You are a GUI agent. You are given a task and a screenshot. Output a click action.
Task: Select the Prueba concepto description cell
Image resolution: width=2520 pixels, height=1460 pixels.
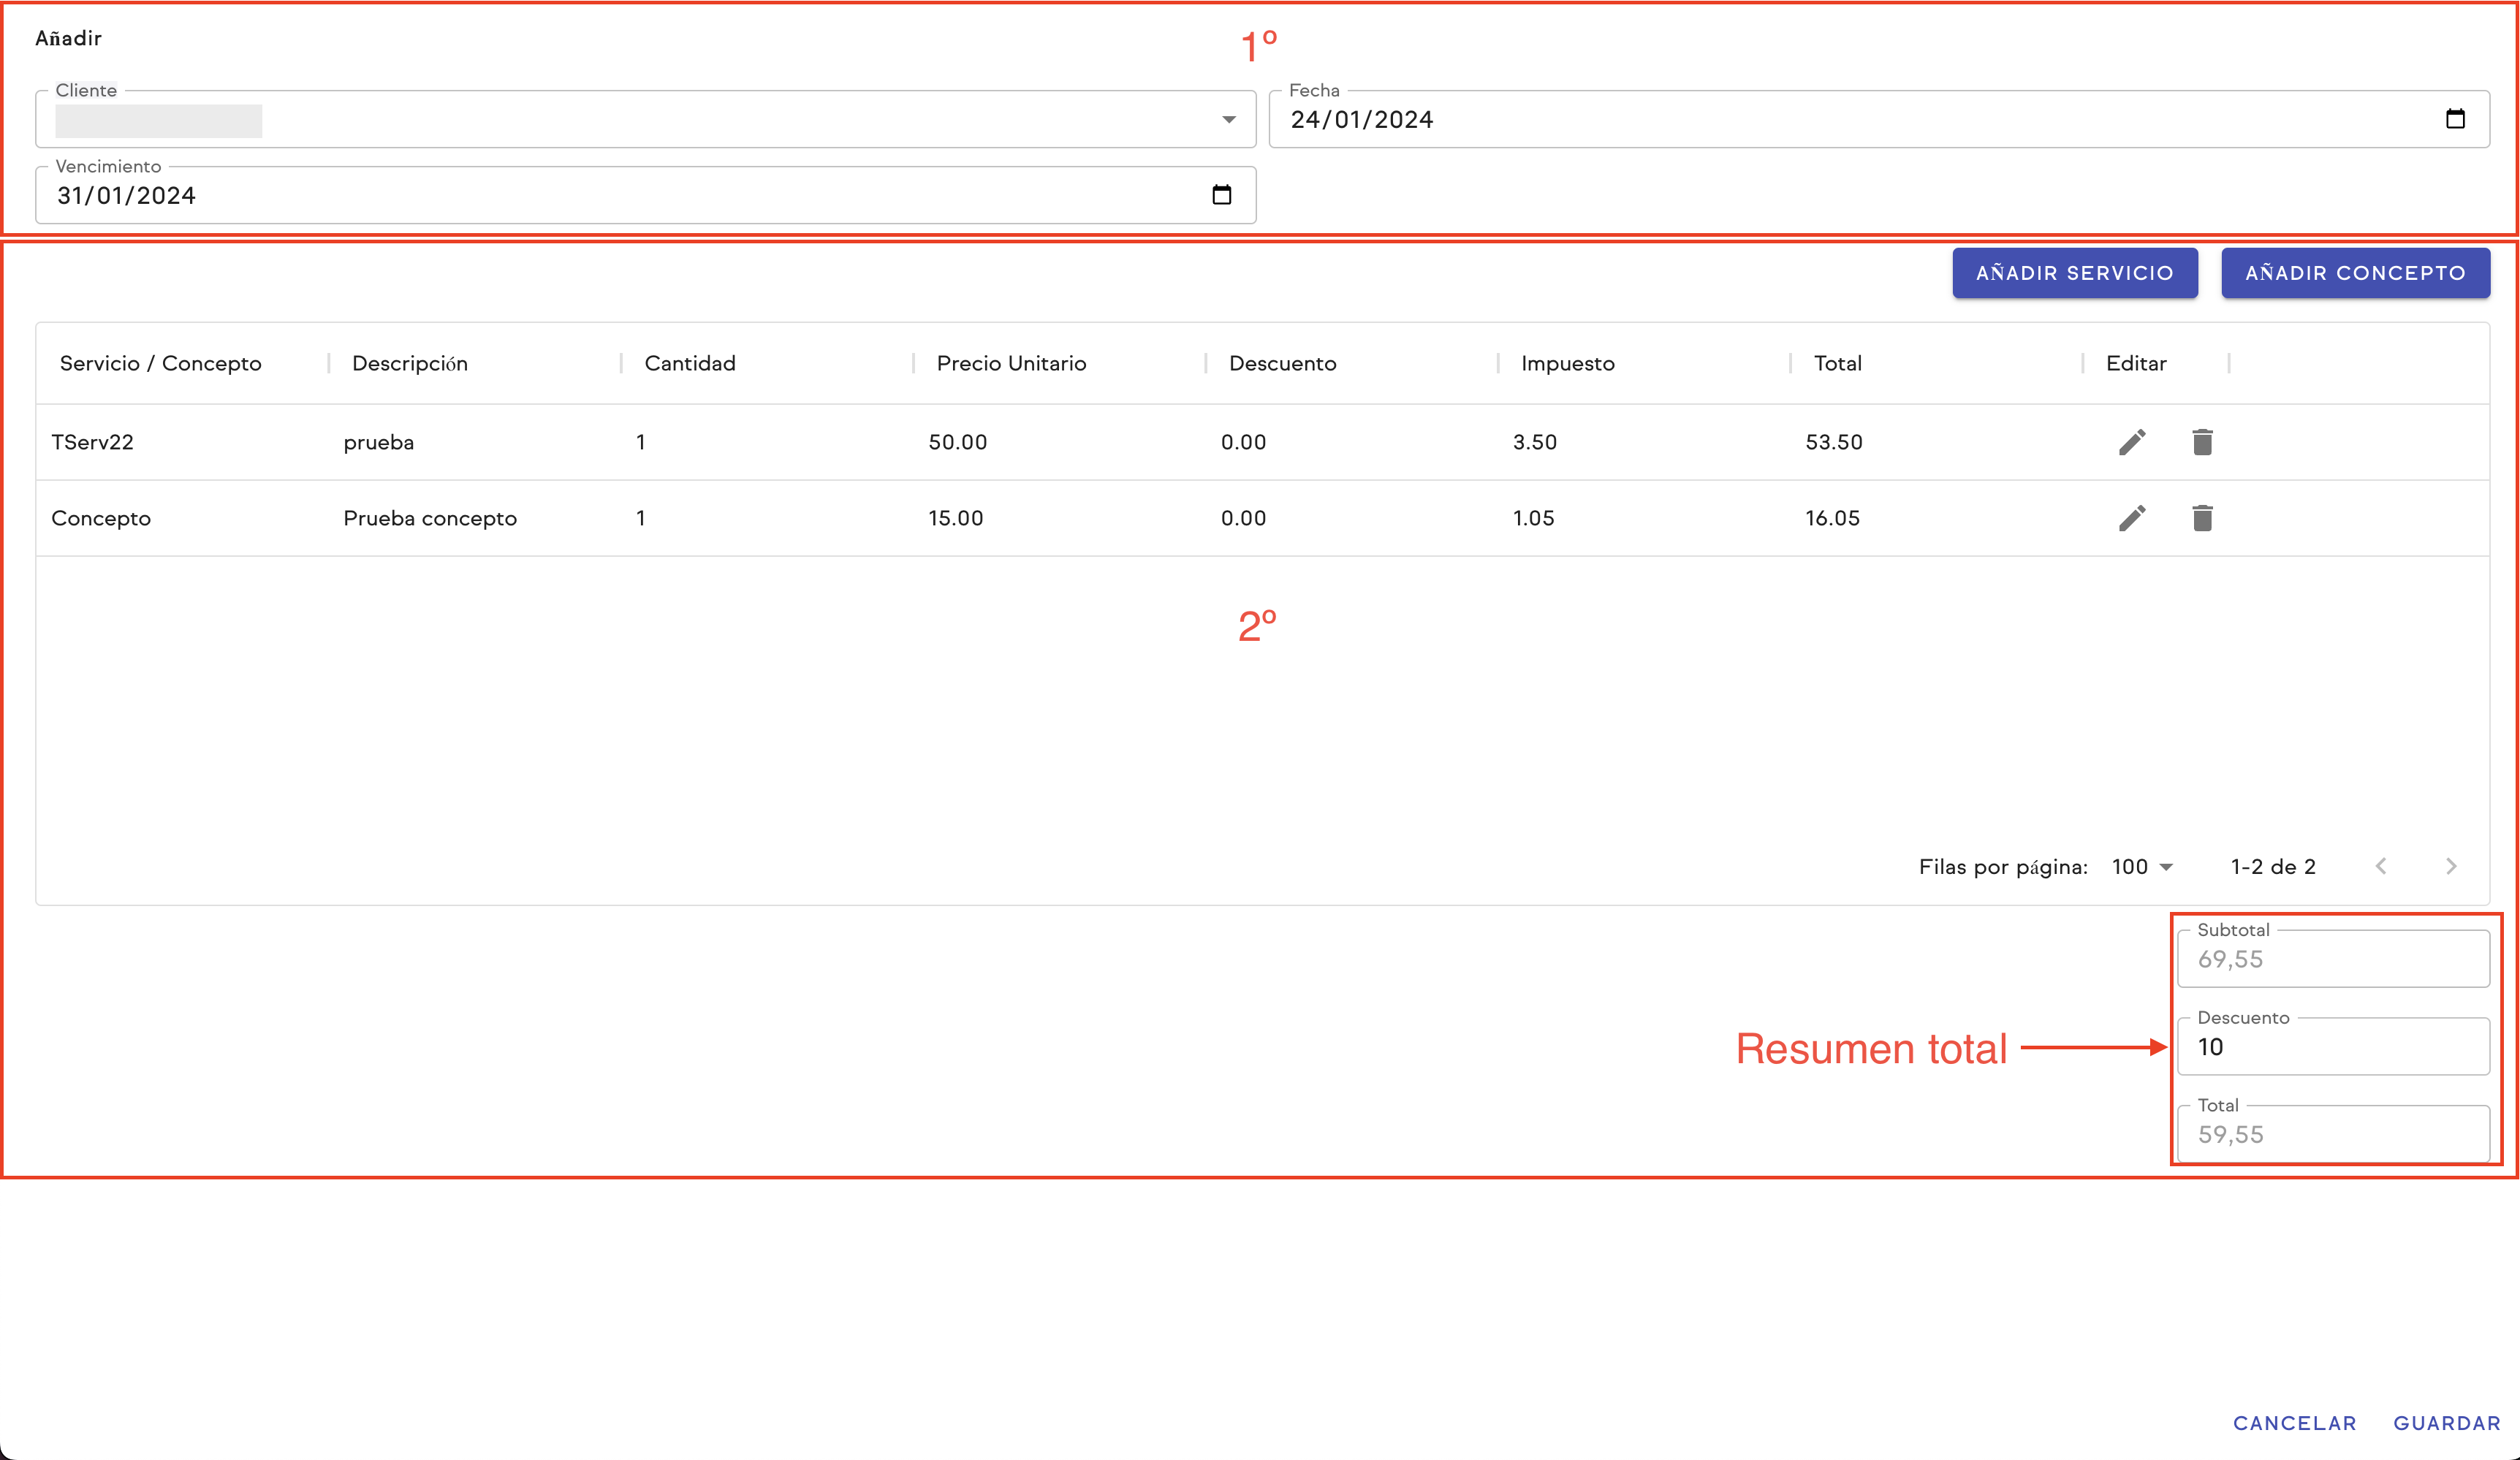point(430,518)
